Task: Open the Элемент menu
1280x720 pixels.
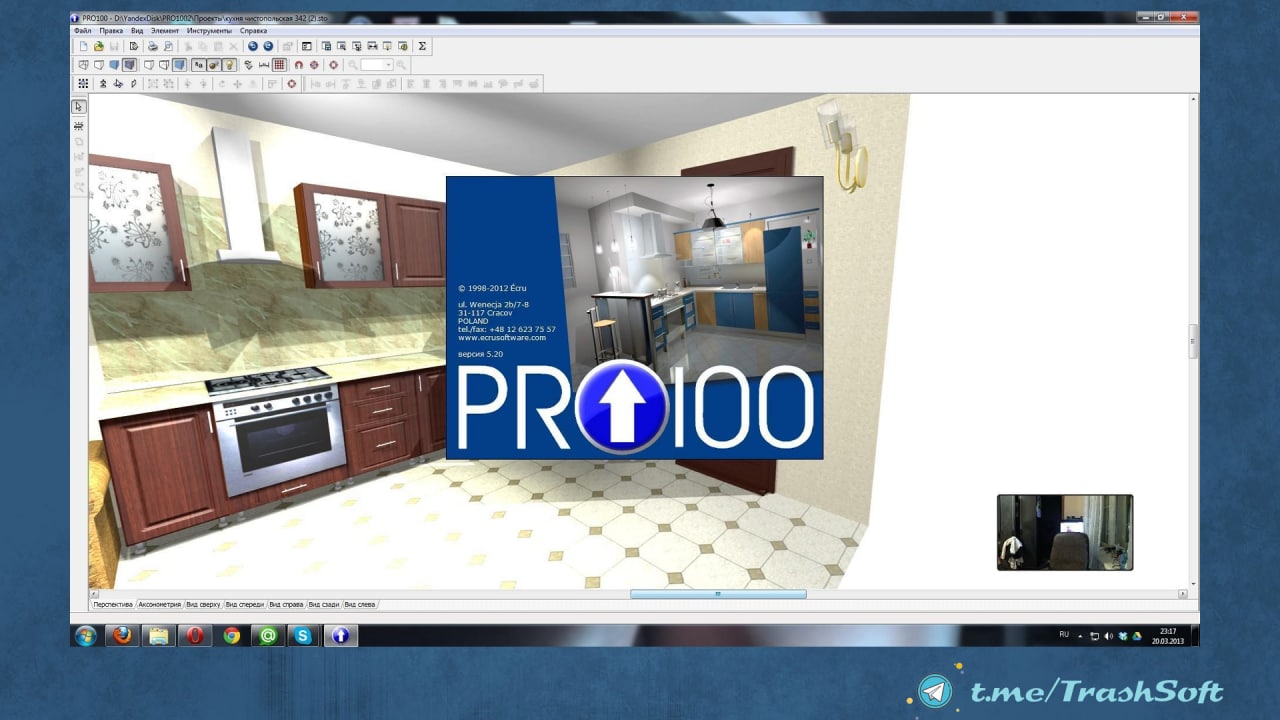Action: point(165,31)
